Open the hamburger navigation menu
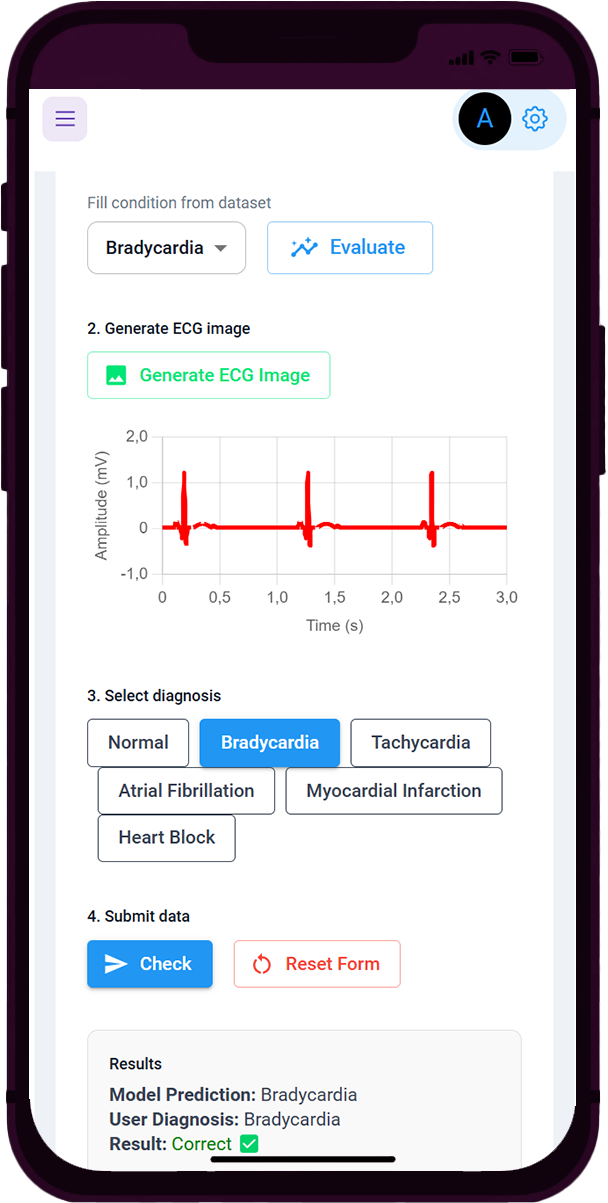Viewport: 608px width, 1203px height. [65, 119]
